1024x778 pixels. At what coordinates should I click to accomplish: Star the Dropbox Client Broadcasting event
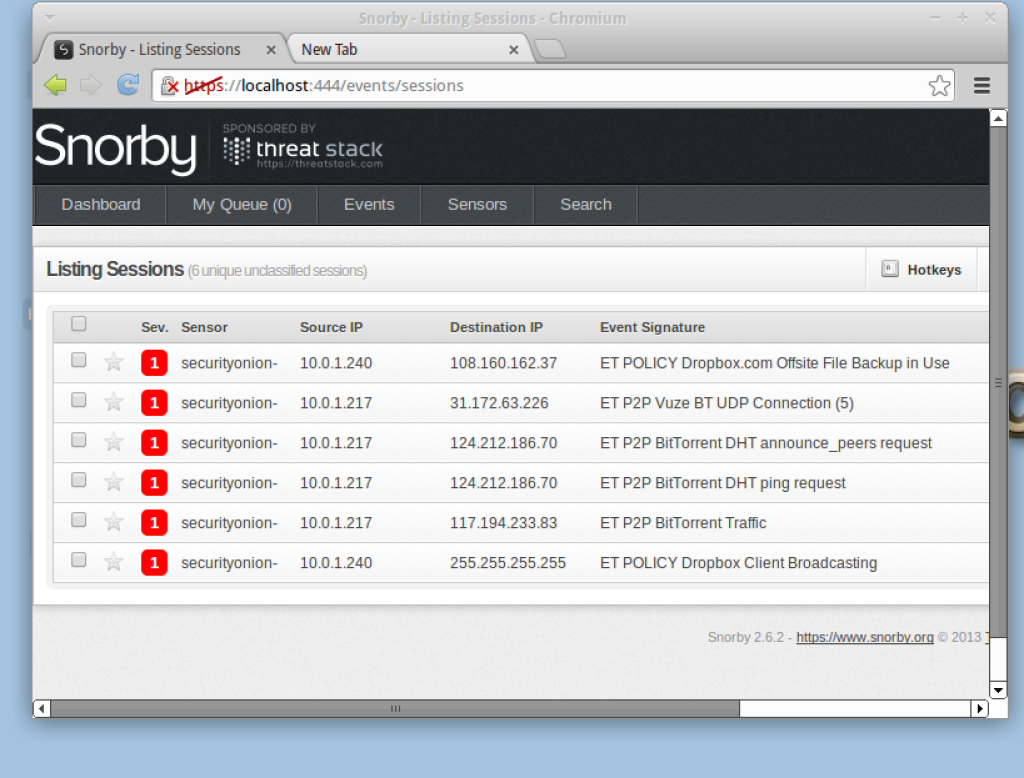point(114,562)
